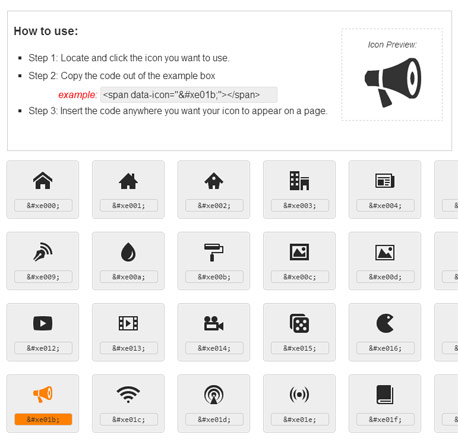
Task: Click the dice icon
Action: (299, 323)
